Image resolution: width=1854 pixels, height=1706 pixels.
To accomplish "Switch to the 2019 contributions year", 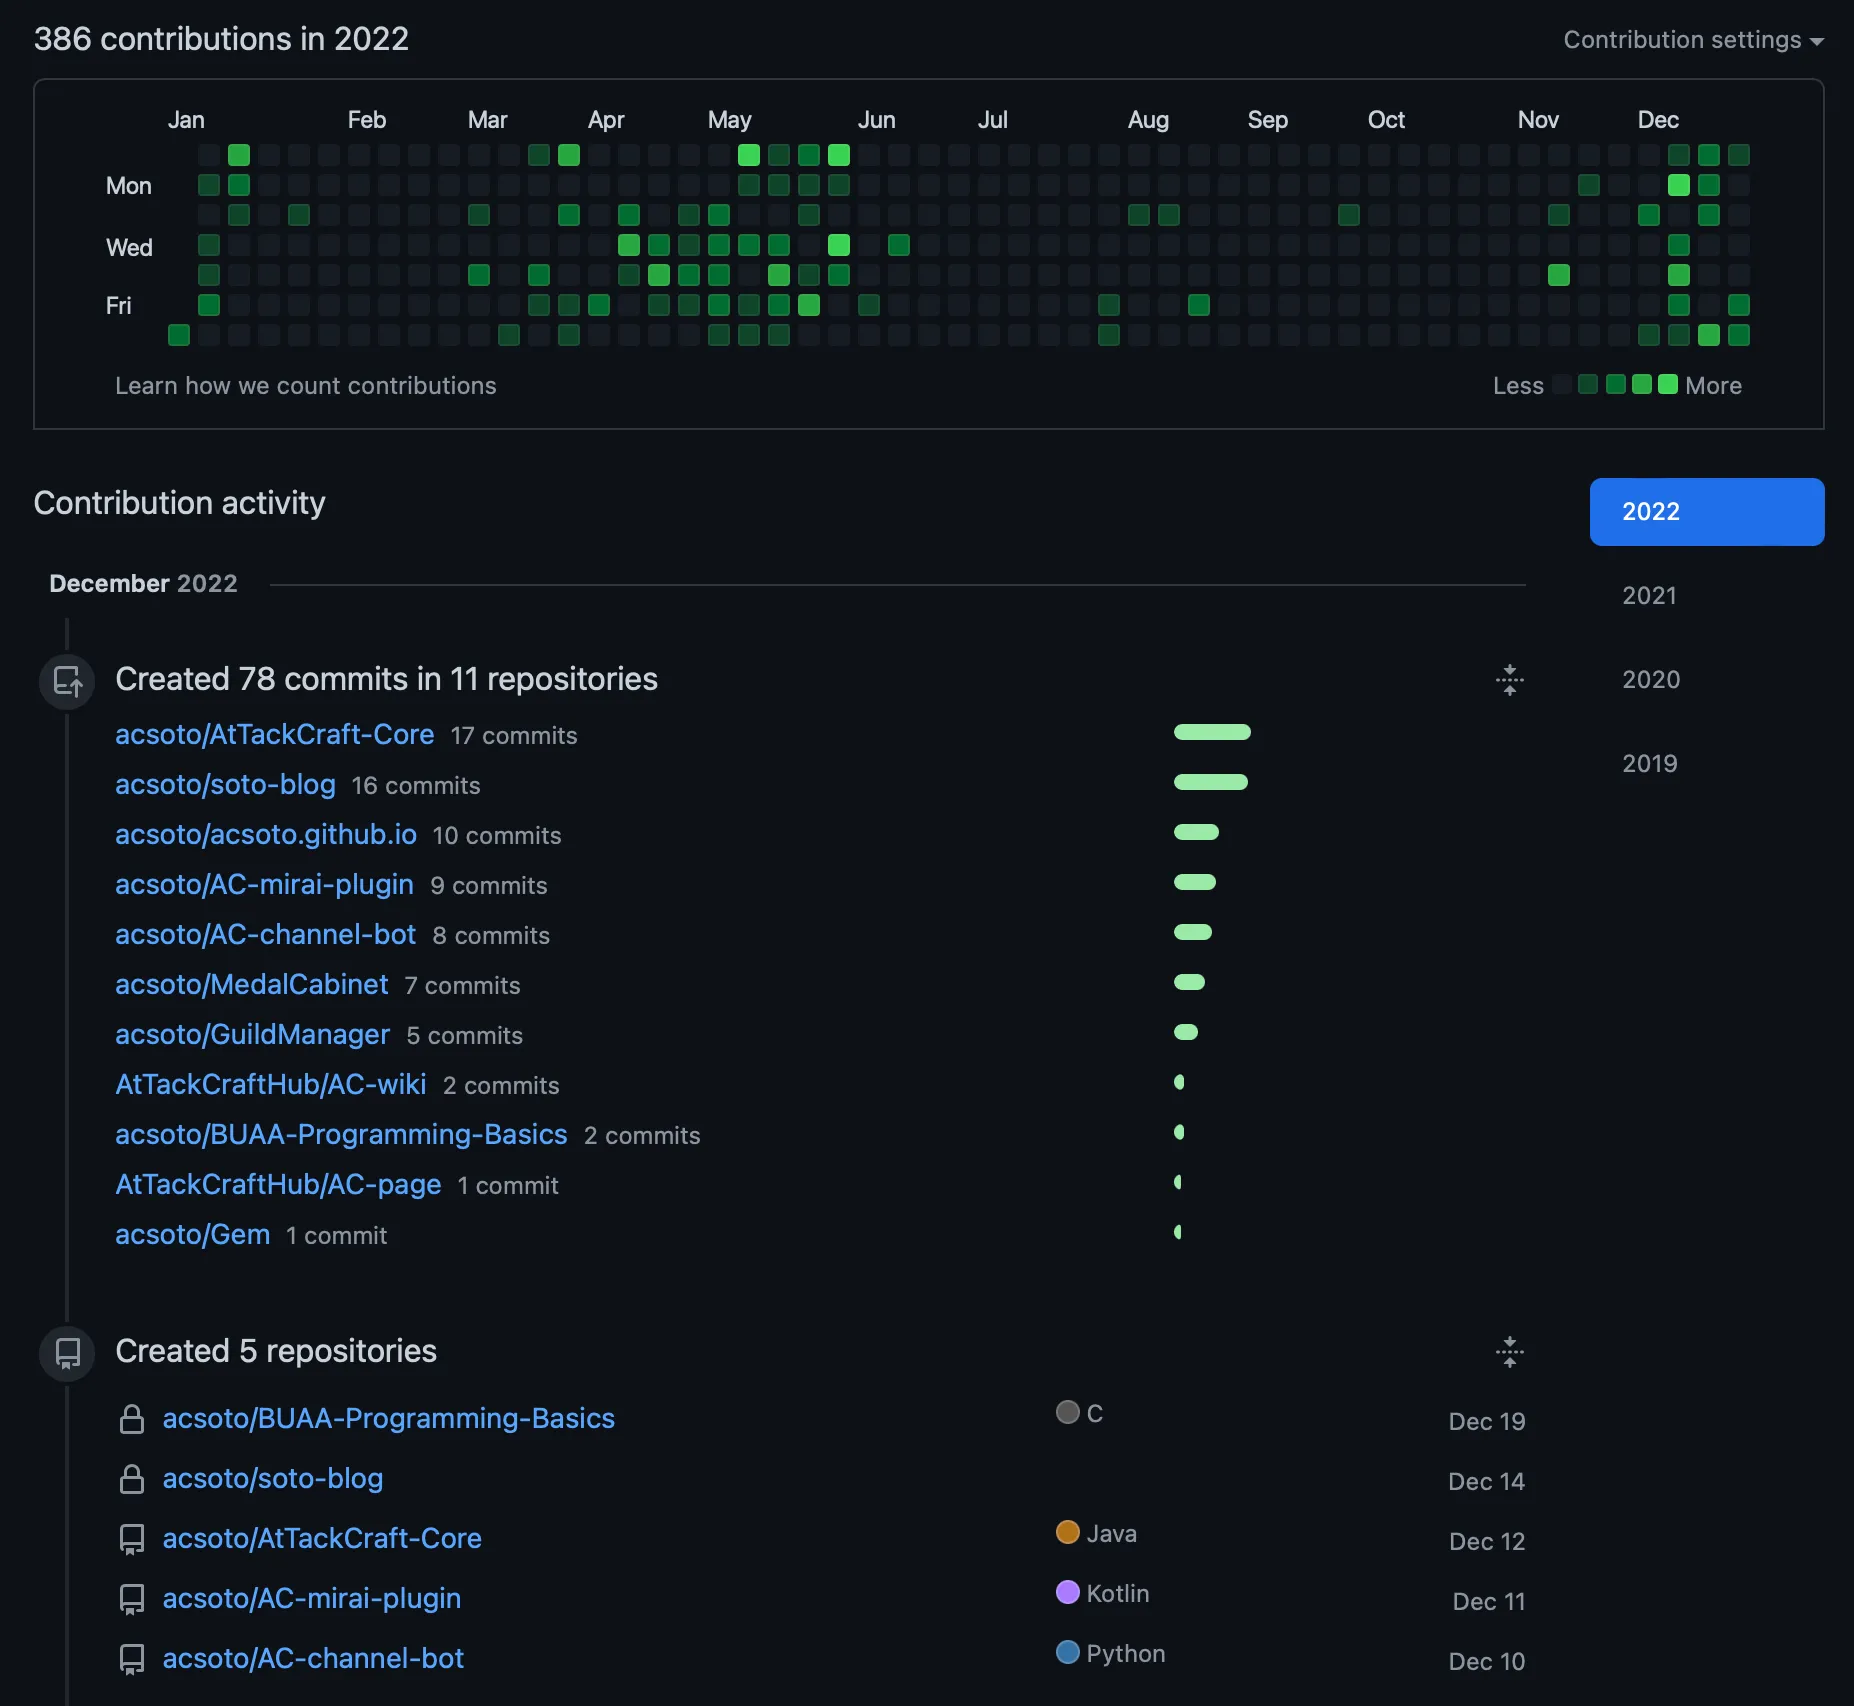I will pos(1649,764).
